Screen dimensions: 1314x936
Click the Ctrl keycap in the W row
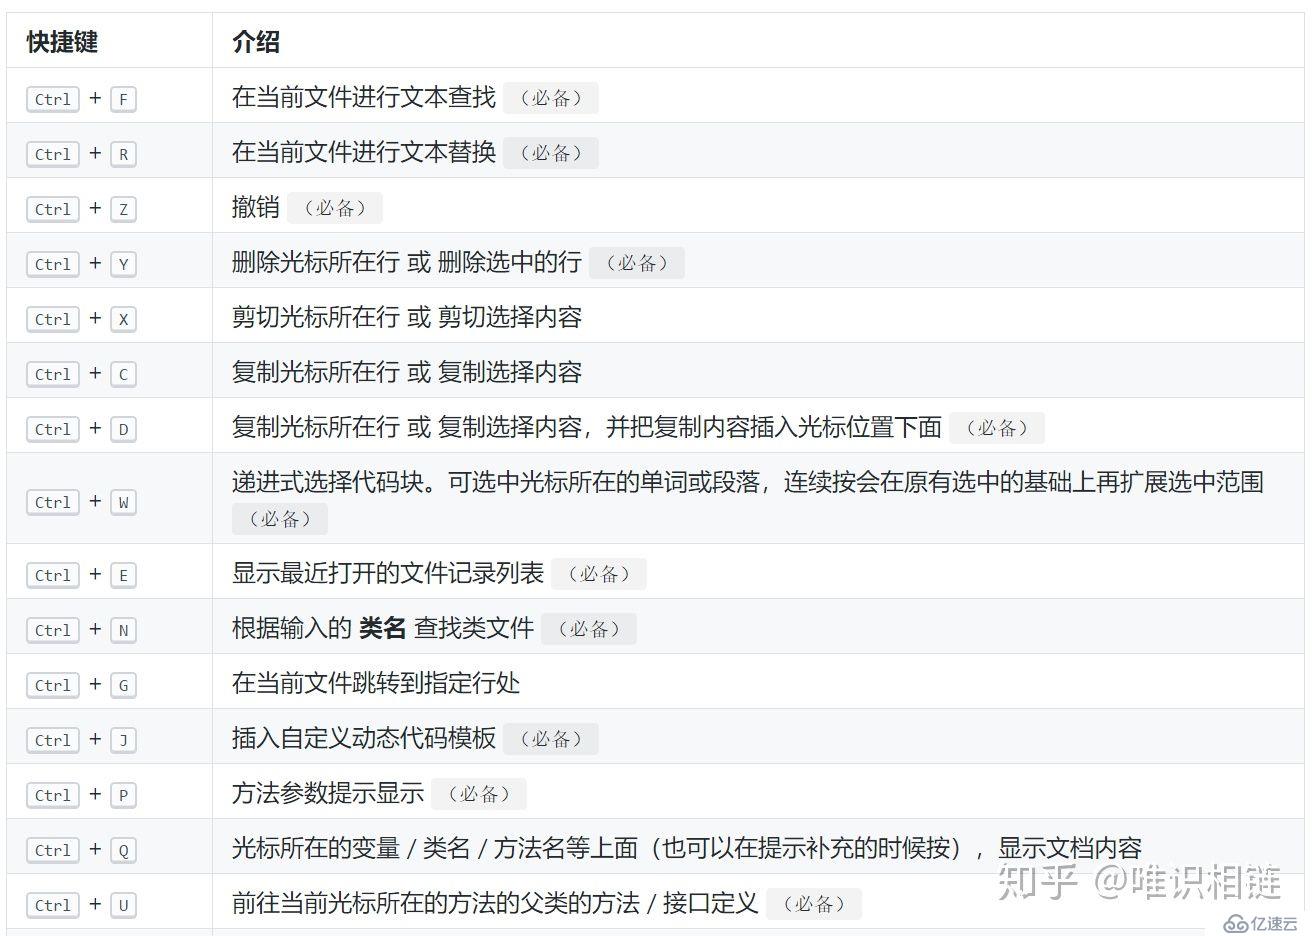tap(53, 502)
